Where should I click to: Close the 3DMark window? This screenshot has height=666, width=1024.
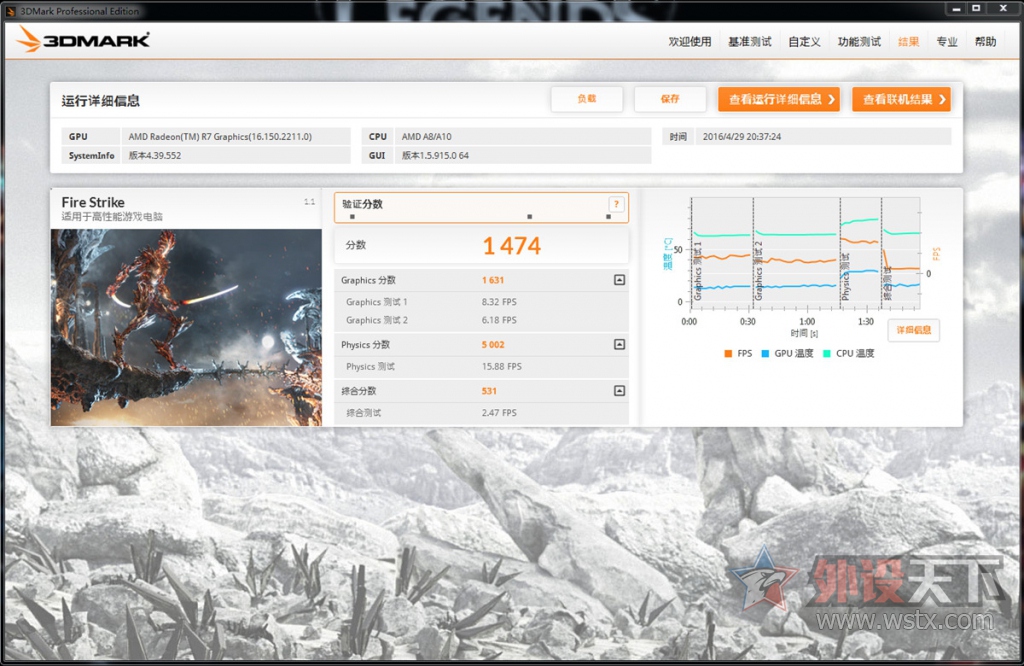coord(1003,8)
